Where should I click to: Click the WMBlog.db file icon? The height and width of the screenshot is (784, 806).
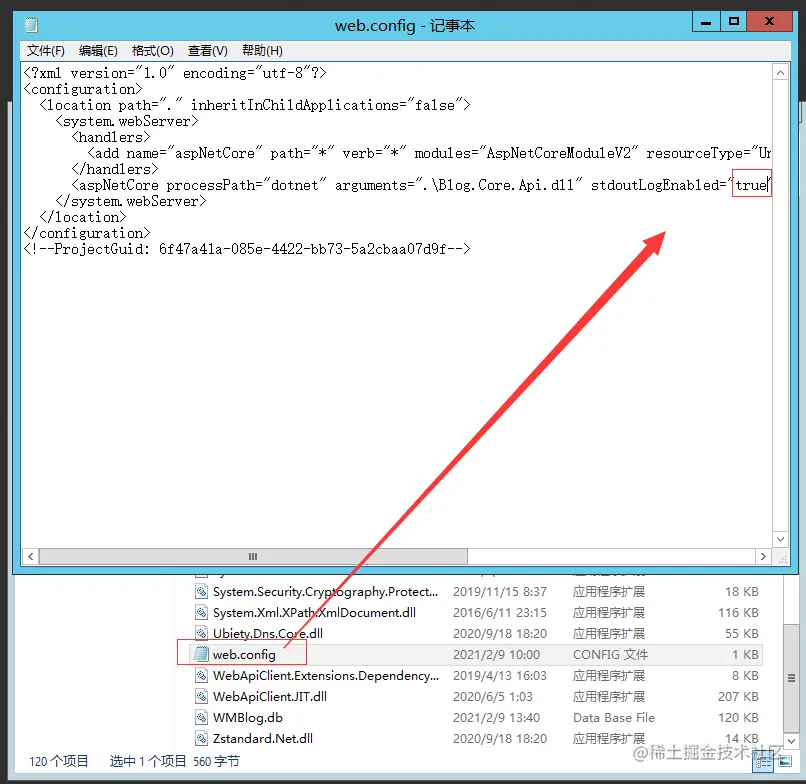(202, 718)
